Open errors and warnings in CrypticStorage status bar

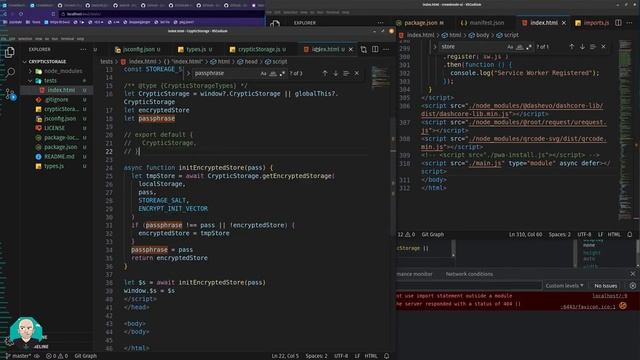(x=57, y=356)
